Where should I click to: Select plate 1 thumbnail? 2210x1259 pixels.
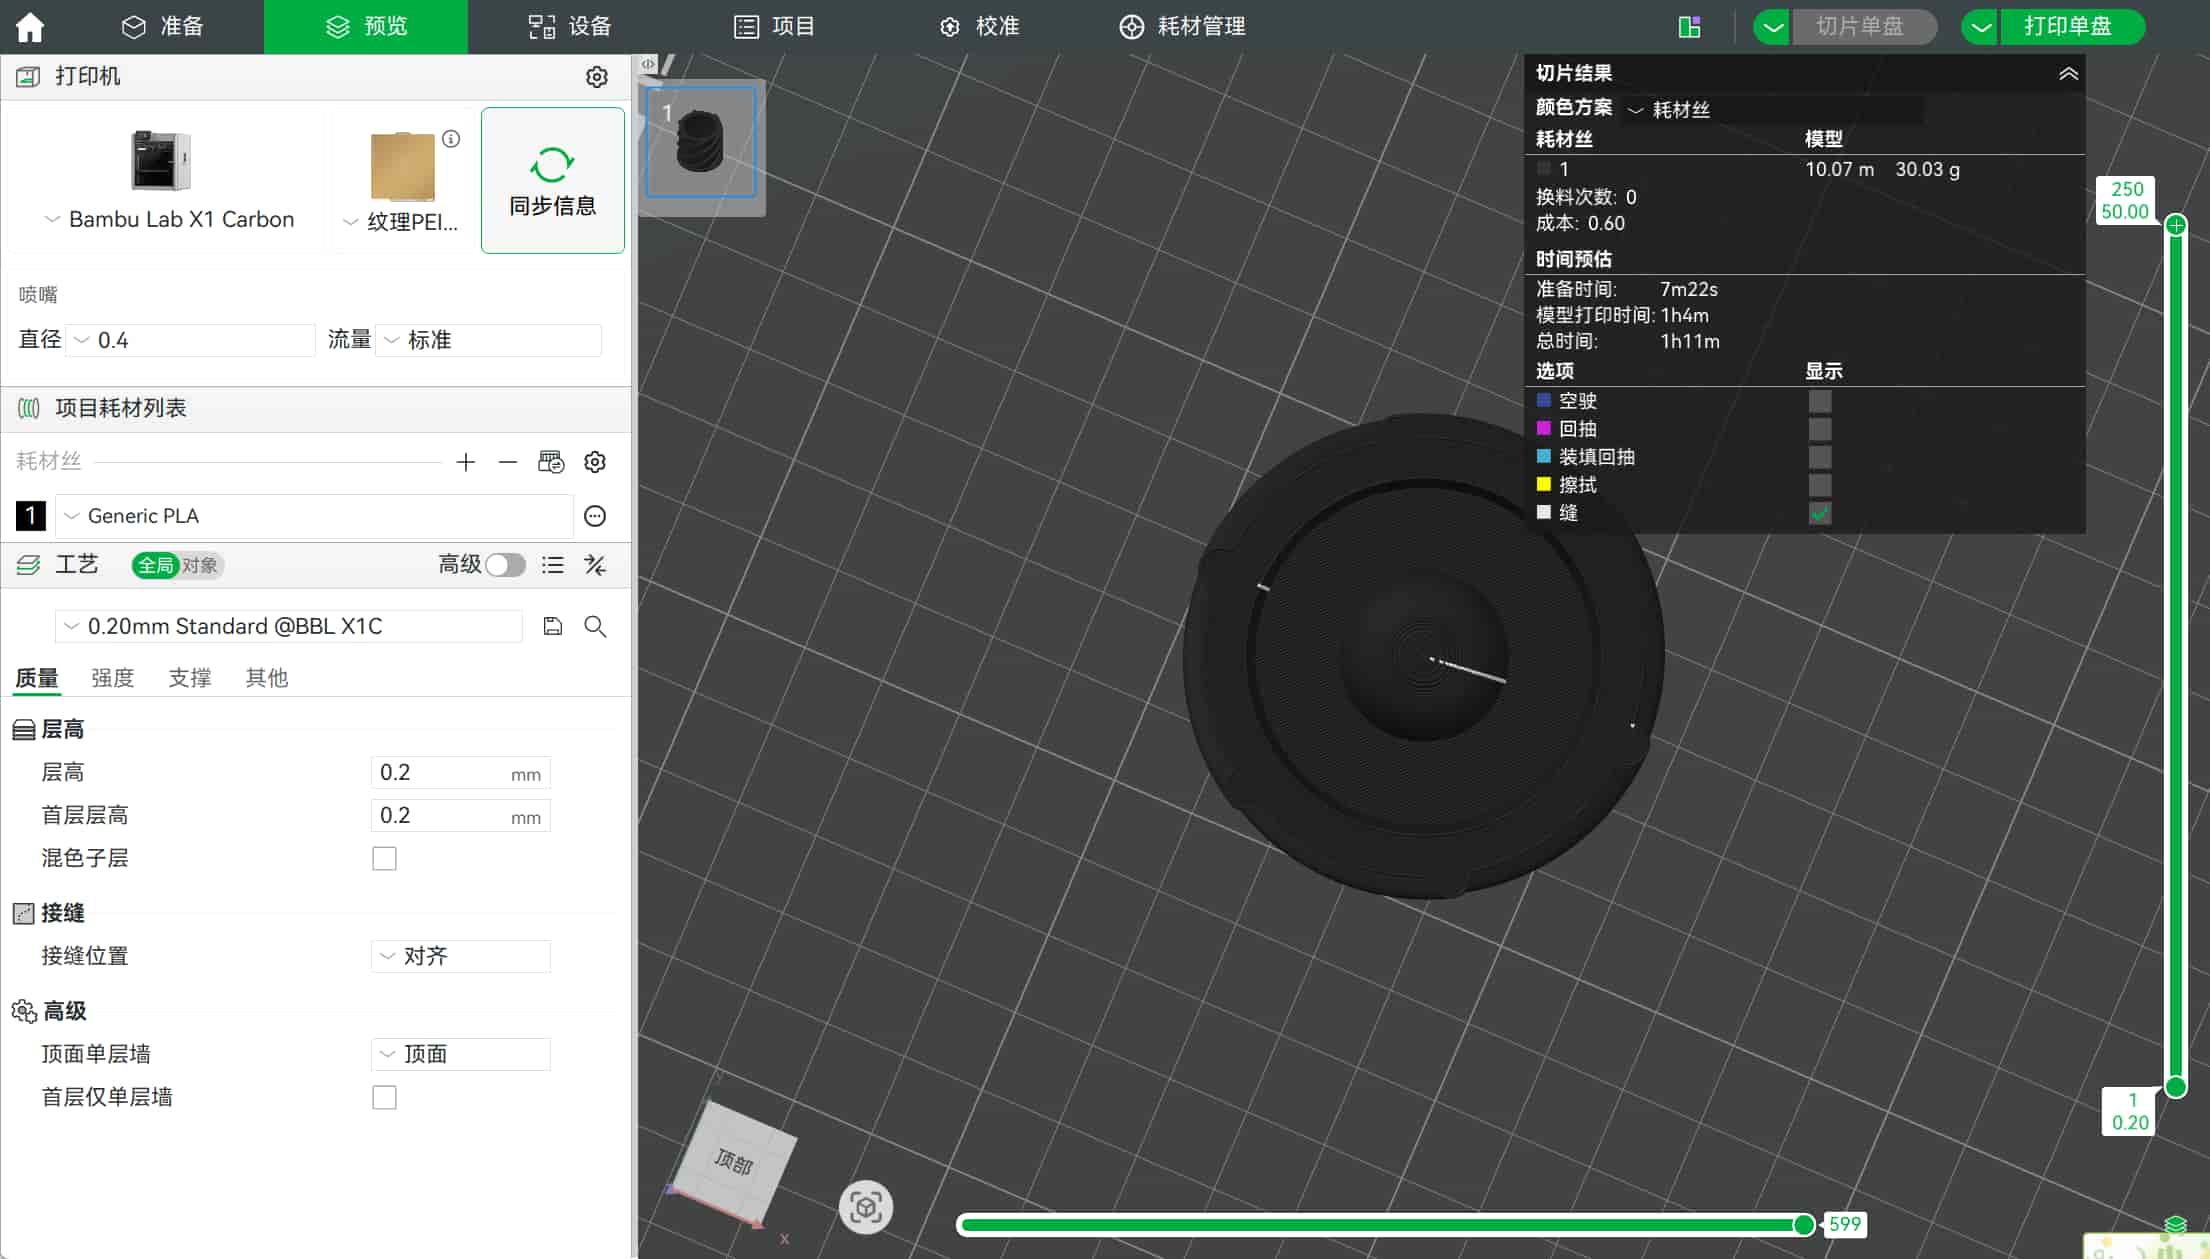700,141
